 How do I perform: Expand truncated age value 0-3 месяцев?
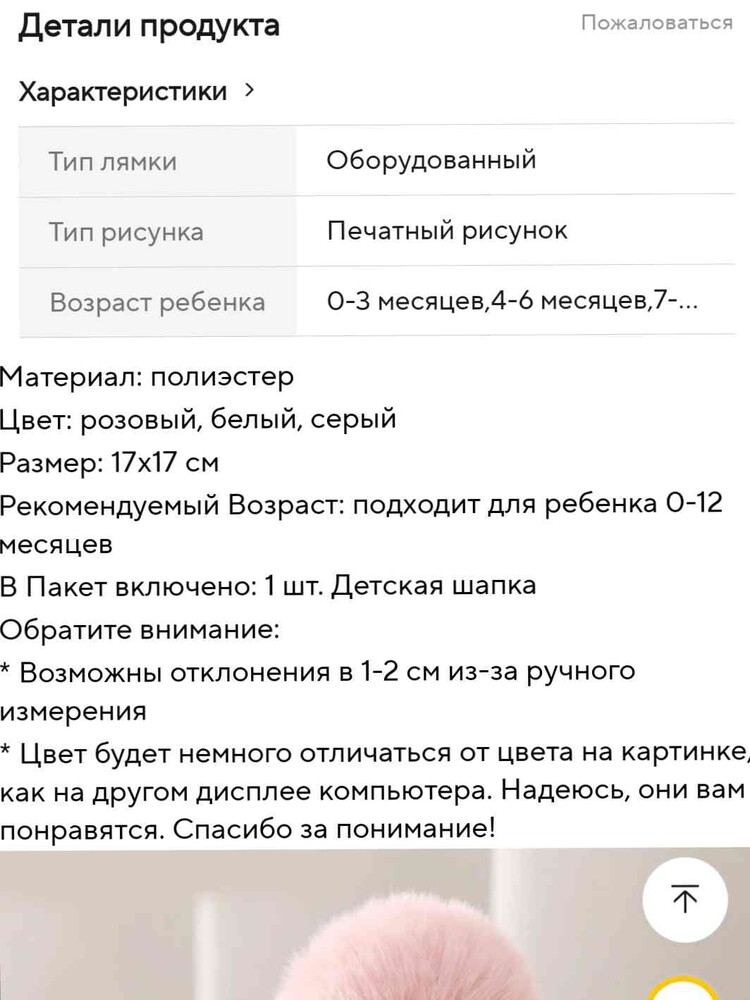point(512,301)
